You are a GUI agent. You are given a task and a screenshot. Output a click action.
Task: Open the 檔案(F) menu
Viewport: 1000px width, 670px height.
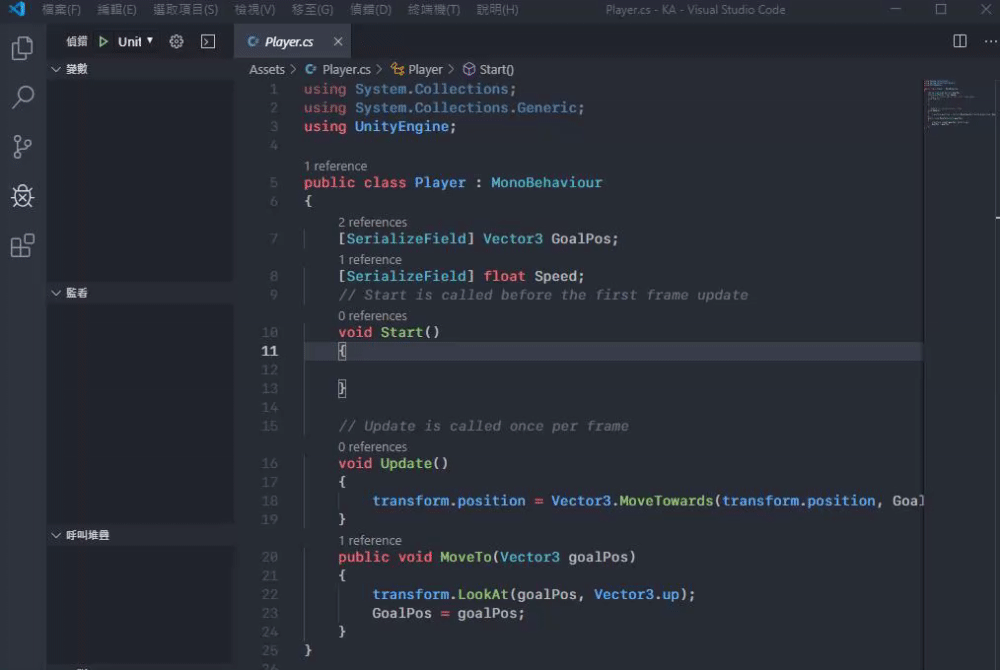[61, 10]
